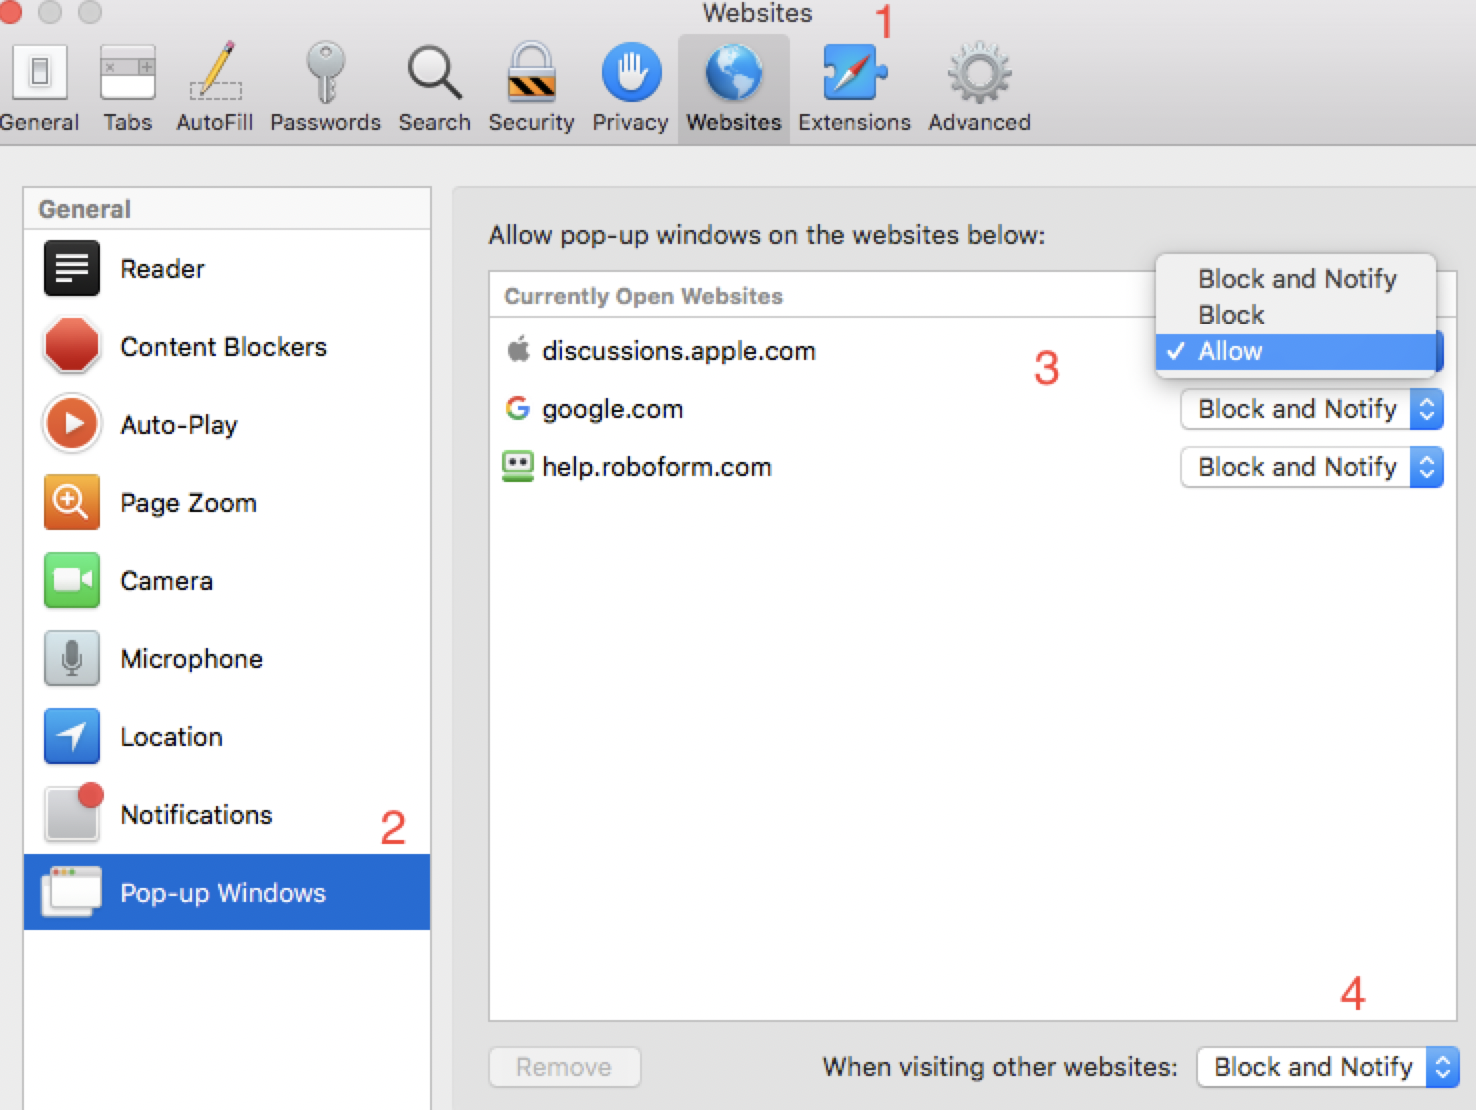The image size is (1476, 1110).
Task: Click the Location arrow icon
Action: (x=72, y=736)
